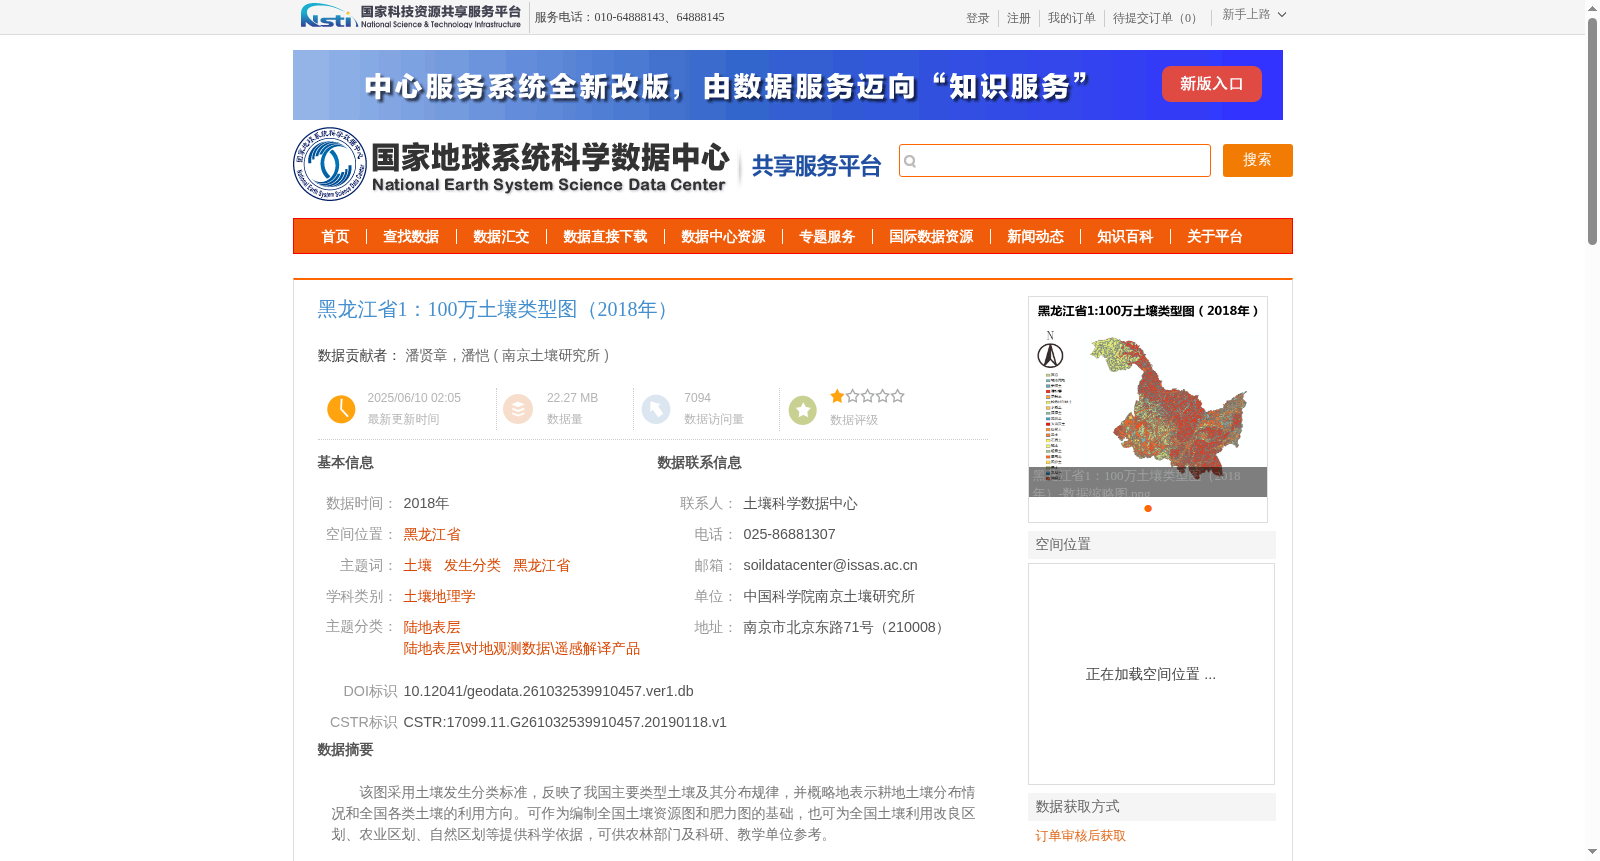Screen dimensions: 1600x861
Task: Click the magnifier icon inside search box
Action: 910,161
